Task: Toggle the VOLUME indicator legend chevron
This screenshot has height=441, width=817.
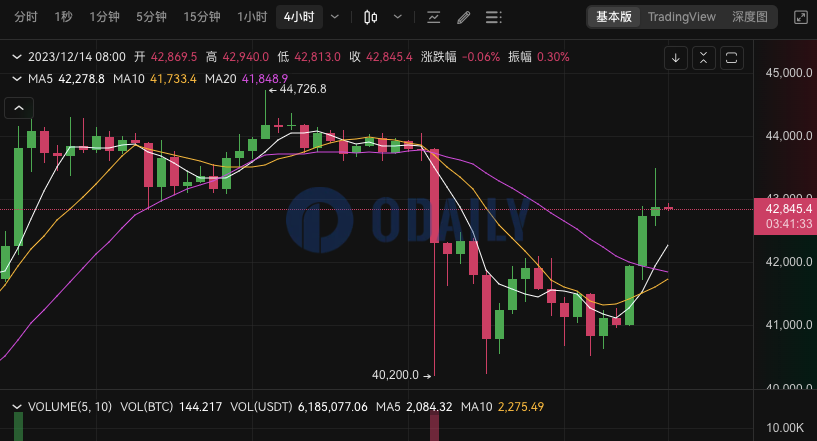Action: [16, 407]
